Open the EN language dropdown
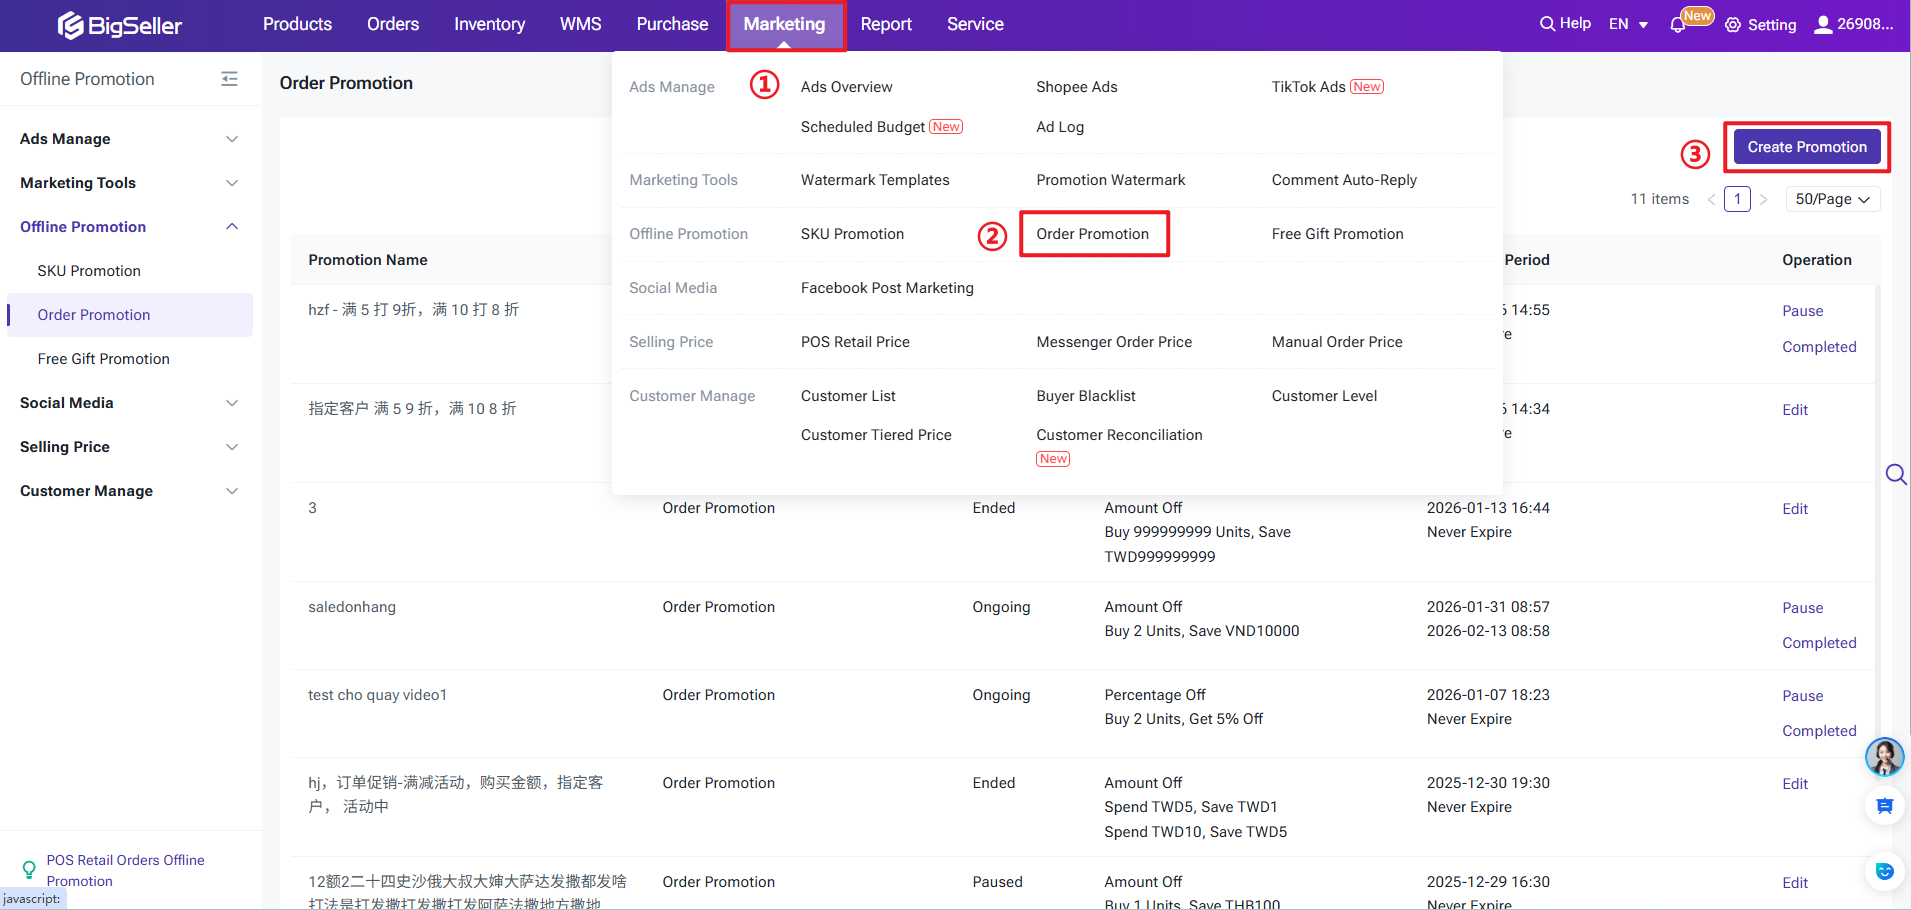The height and width of the screenshot is (910, 1911). coord(1628,24)
